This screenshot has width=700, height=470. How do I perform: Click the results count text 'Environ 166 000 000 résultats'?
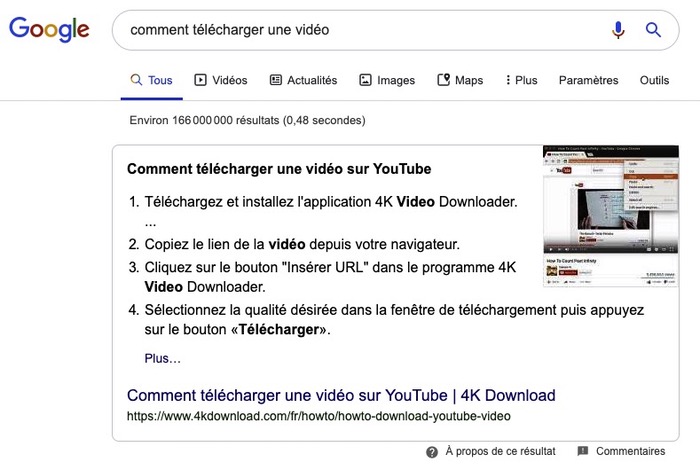[x=204, y=121]
